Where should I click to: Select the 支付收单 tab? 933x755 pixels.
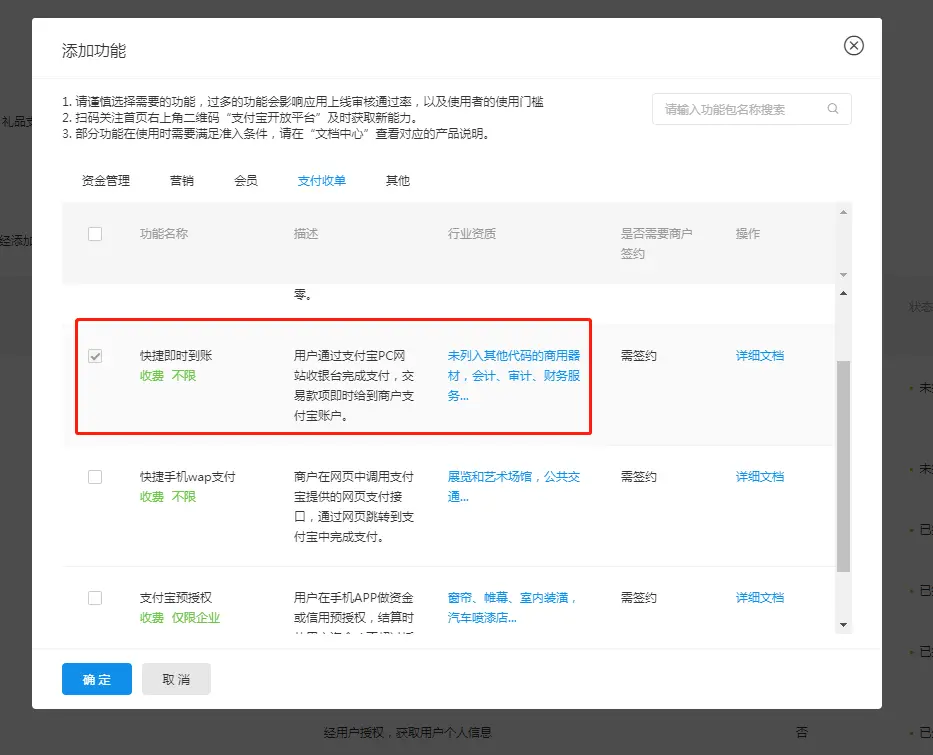322,181
